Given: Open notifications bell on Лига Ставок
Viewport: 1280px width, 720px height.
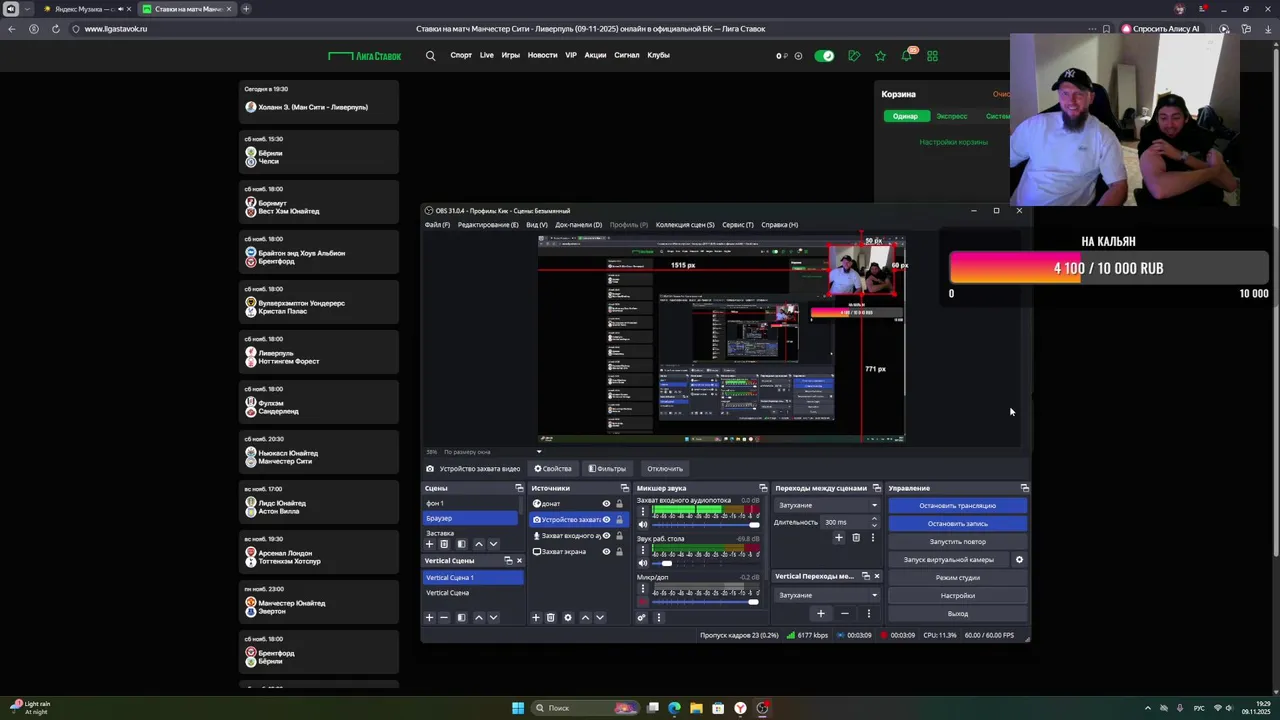Looking at the screenshot, I should (x=906, y=56).
